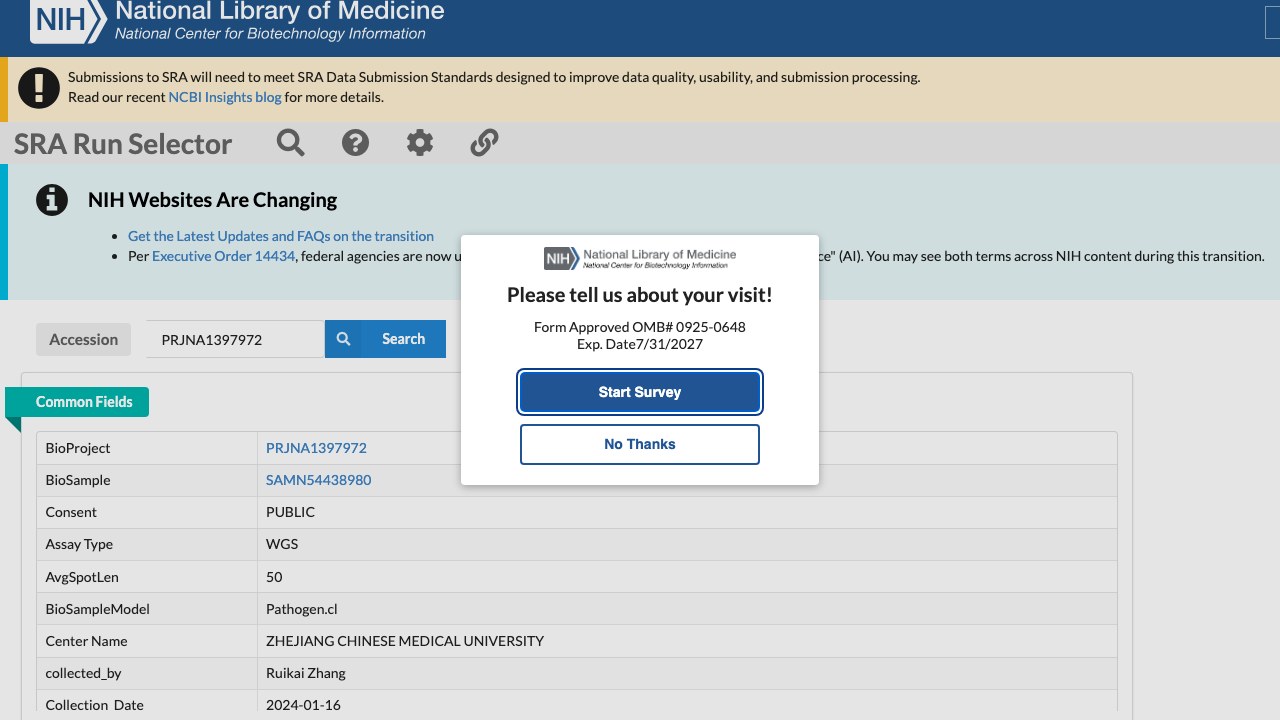Click the exclamation alert icon in the SRA banner

coord(39,88)
